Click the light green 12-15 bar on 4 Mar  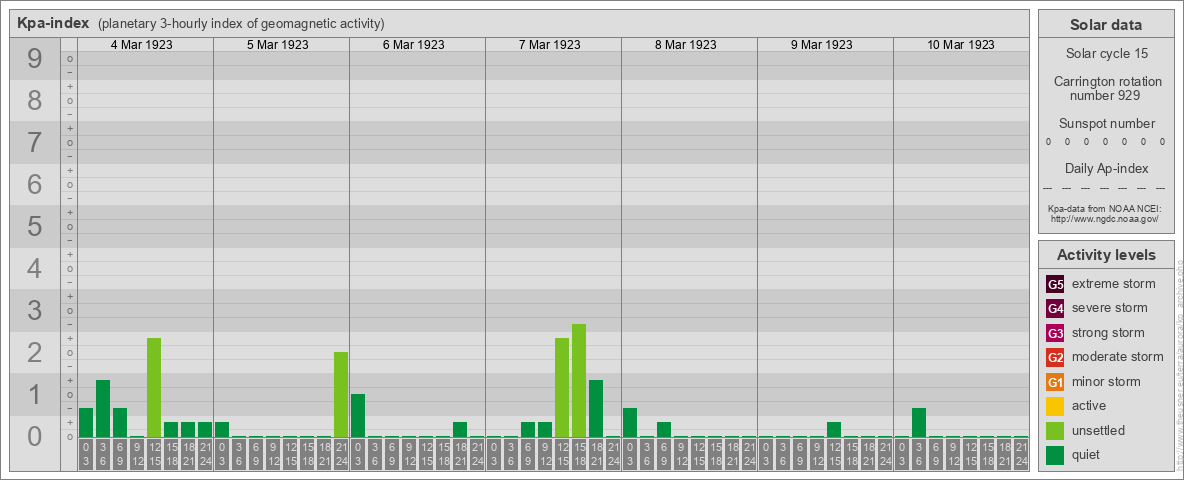[154, 387]
